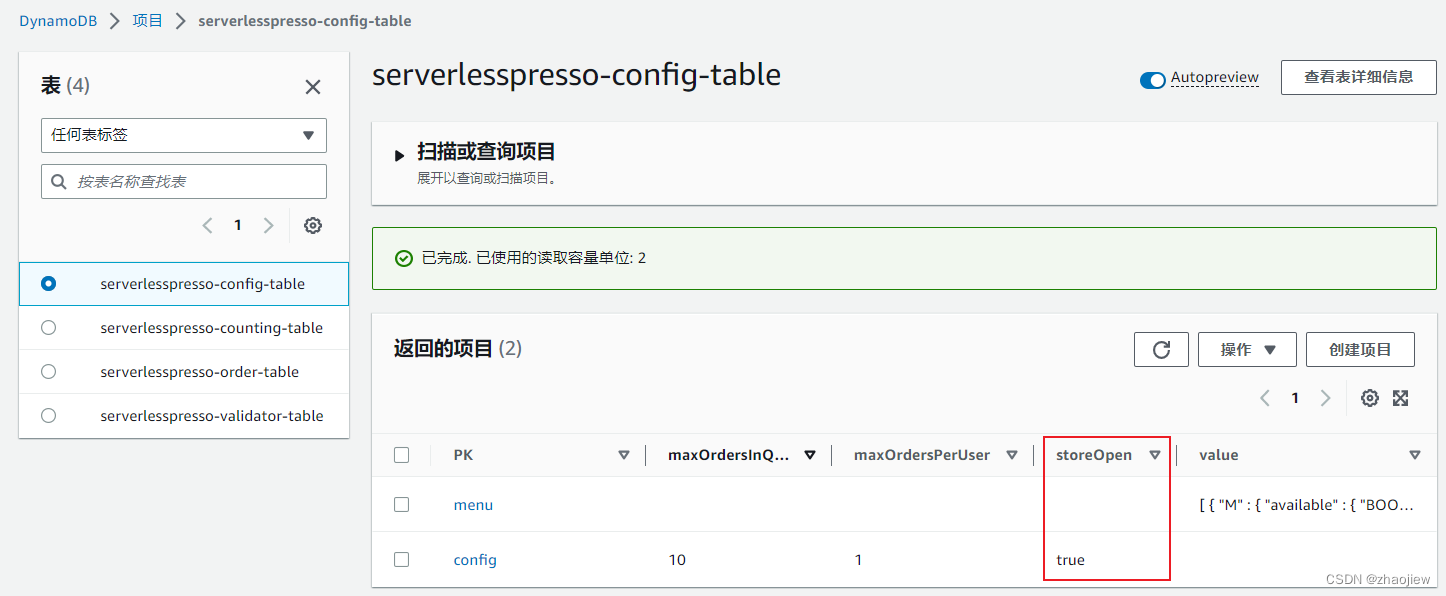
Task: Open the 操作 actions dropdown
Action: (x=1247, y=350)
